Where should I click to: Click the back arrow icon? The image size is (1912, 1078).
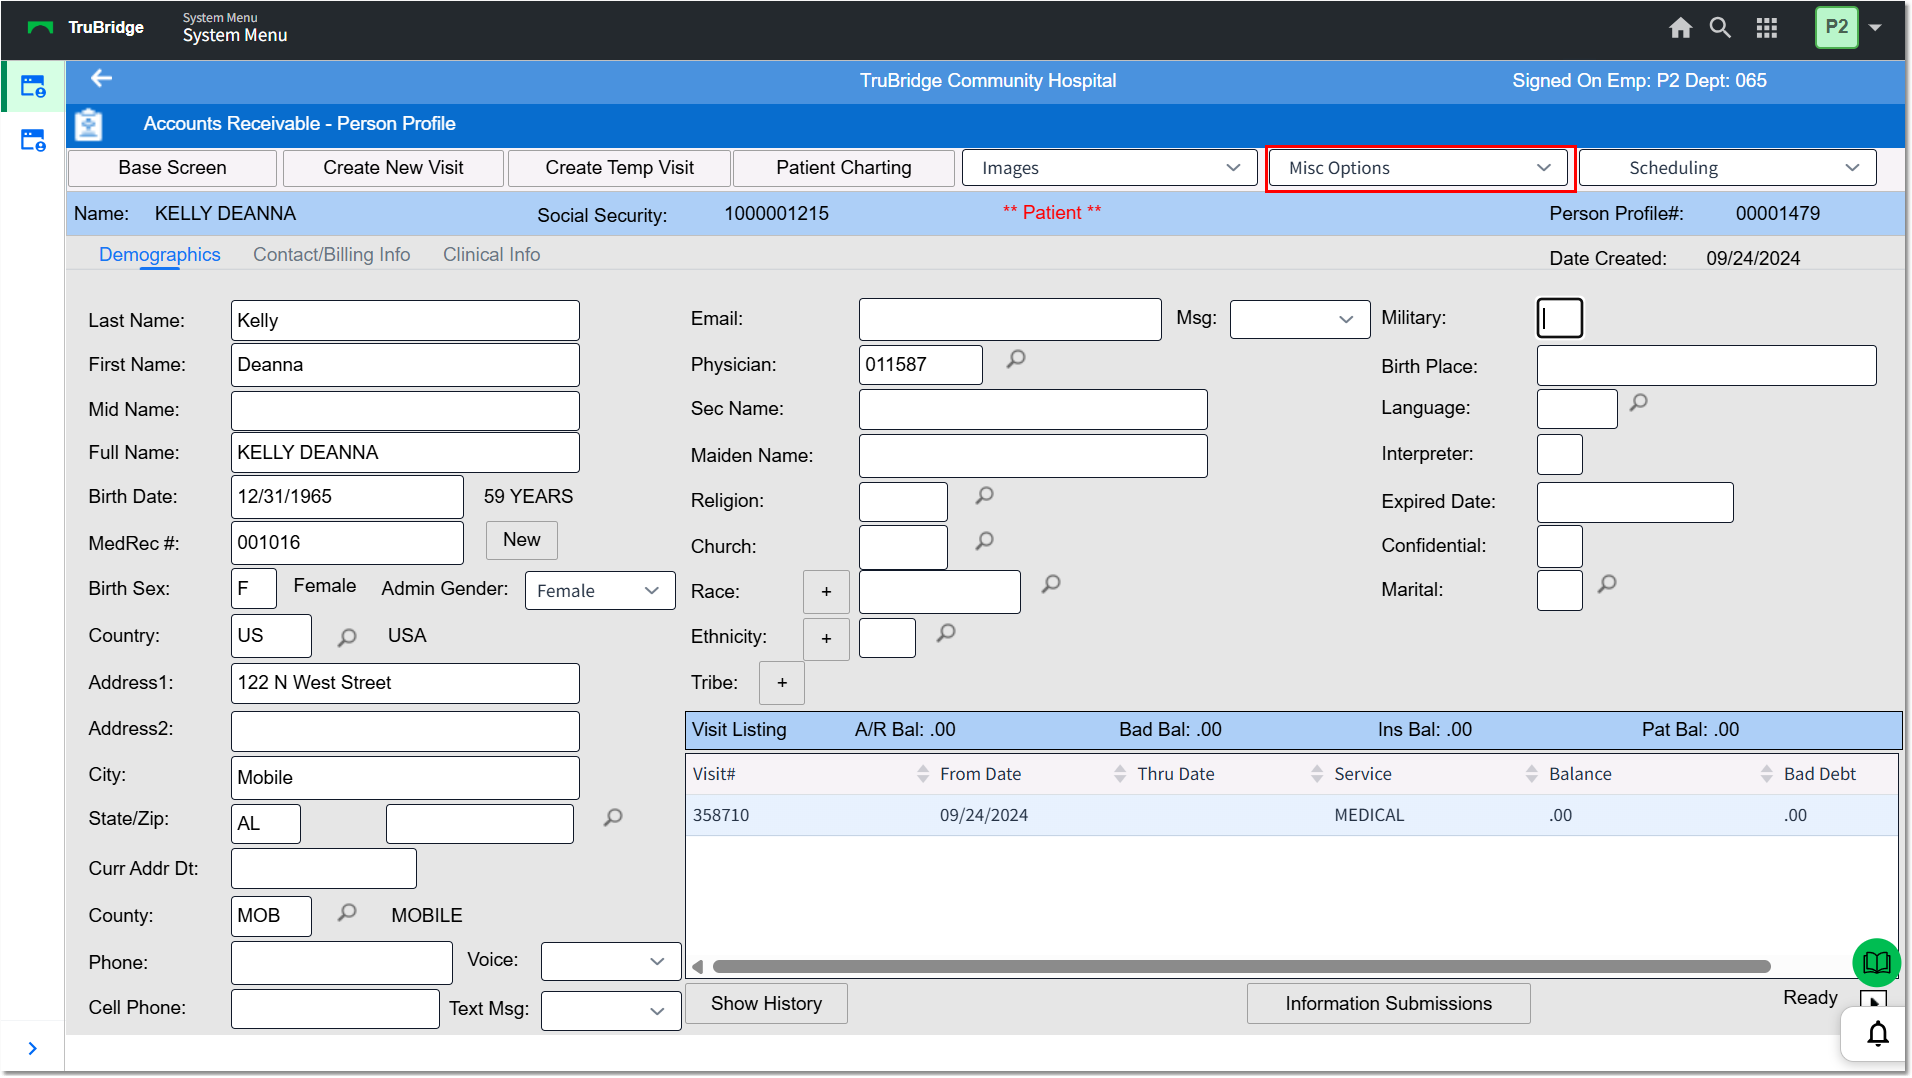tap(101, 78)
